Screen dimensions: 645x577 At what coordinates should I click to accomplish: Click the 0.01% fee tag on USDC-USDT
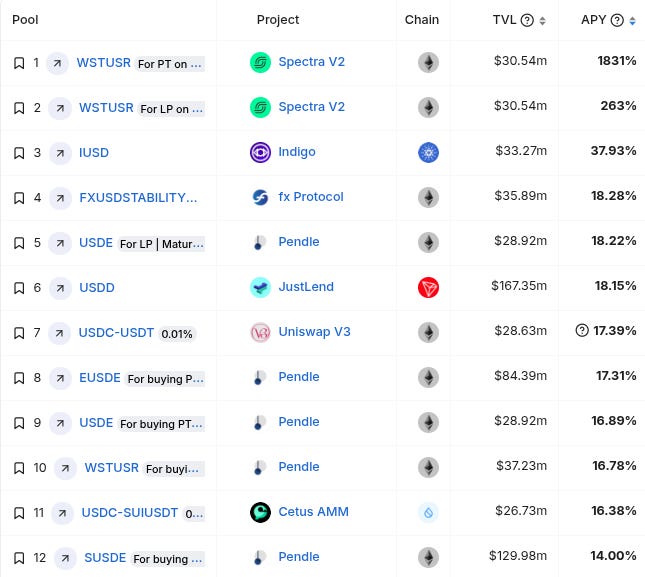point(177,334)
